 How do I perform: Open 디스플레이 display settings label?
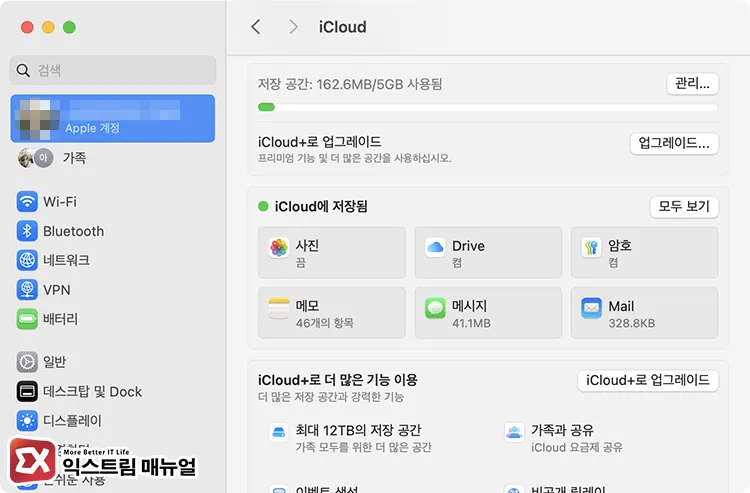(x=72, y=421)
